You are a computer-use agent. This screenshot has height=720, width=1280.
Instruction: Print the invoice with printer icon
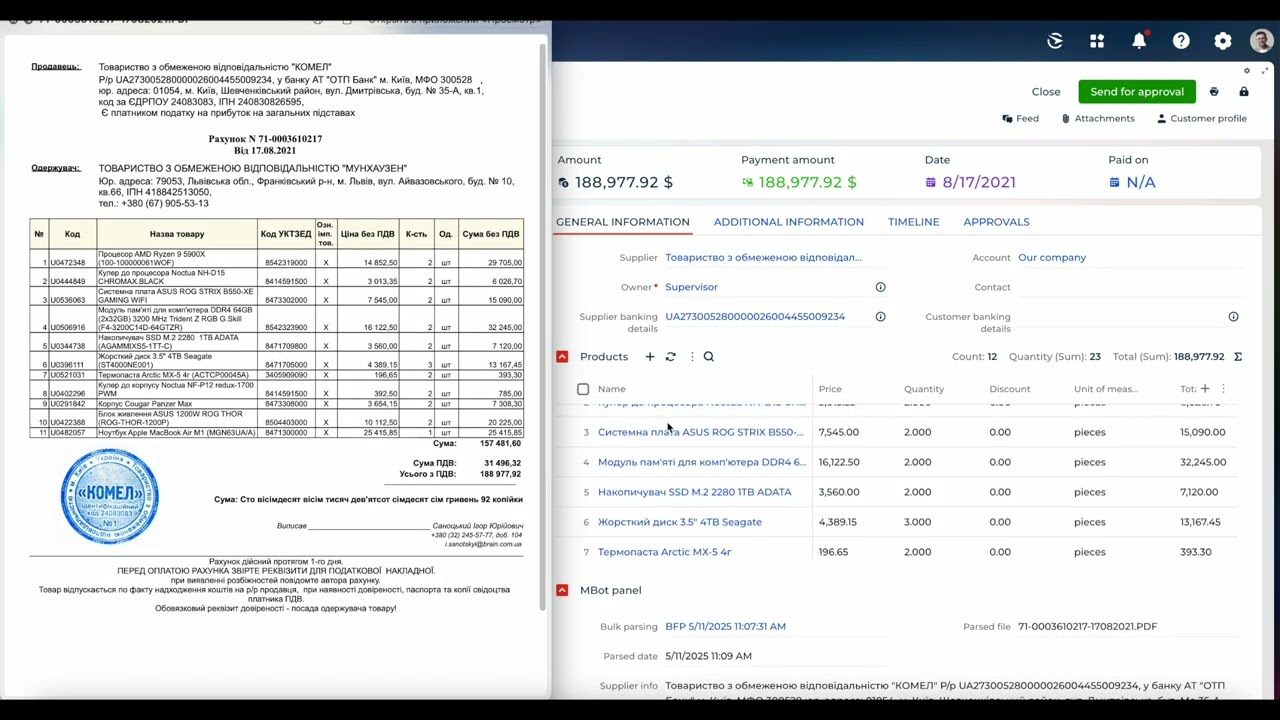tap(1214, 92)
